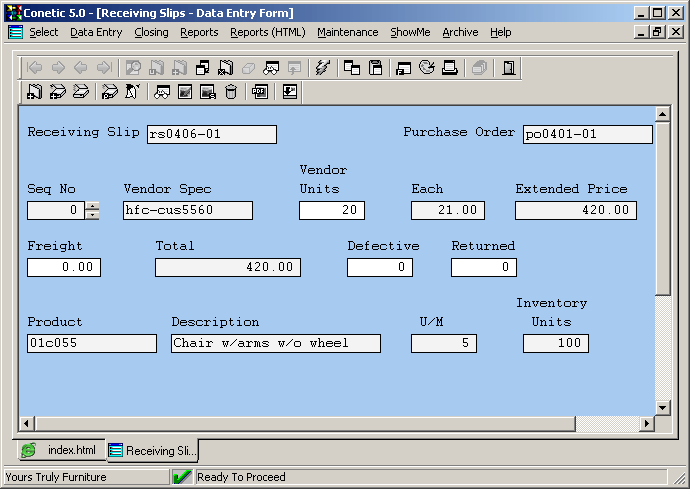Click the download arrow icon beside PDF
Image resolution: width=690 pixels, height=489 pixels.
[x=290, y=92]
